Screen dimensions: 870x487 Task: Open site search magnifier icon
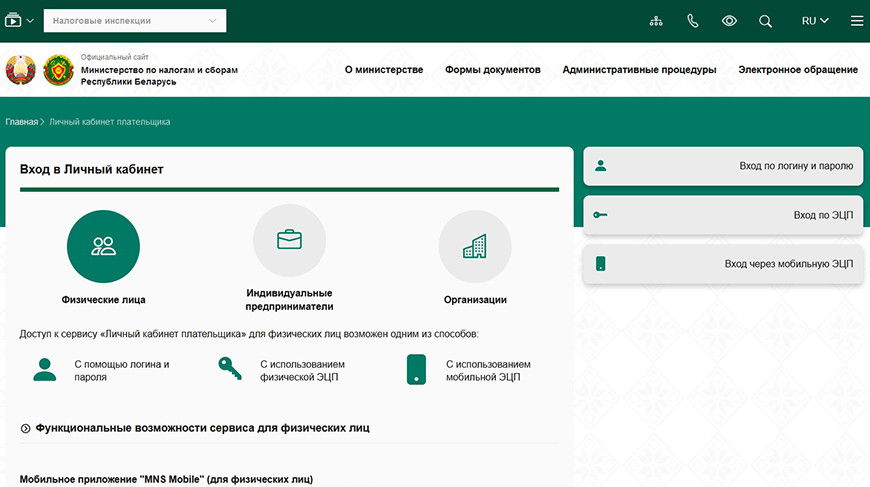coord(765,21)
